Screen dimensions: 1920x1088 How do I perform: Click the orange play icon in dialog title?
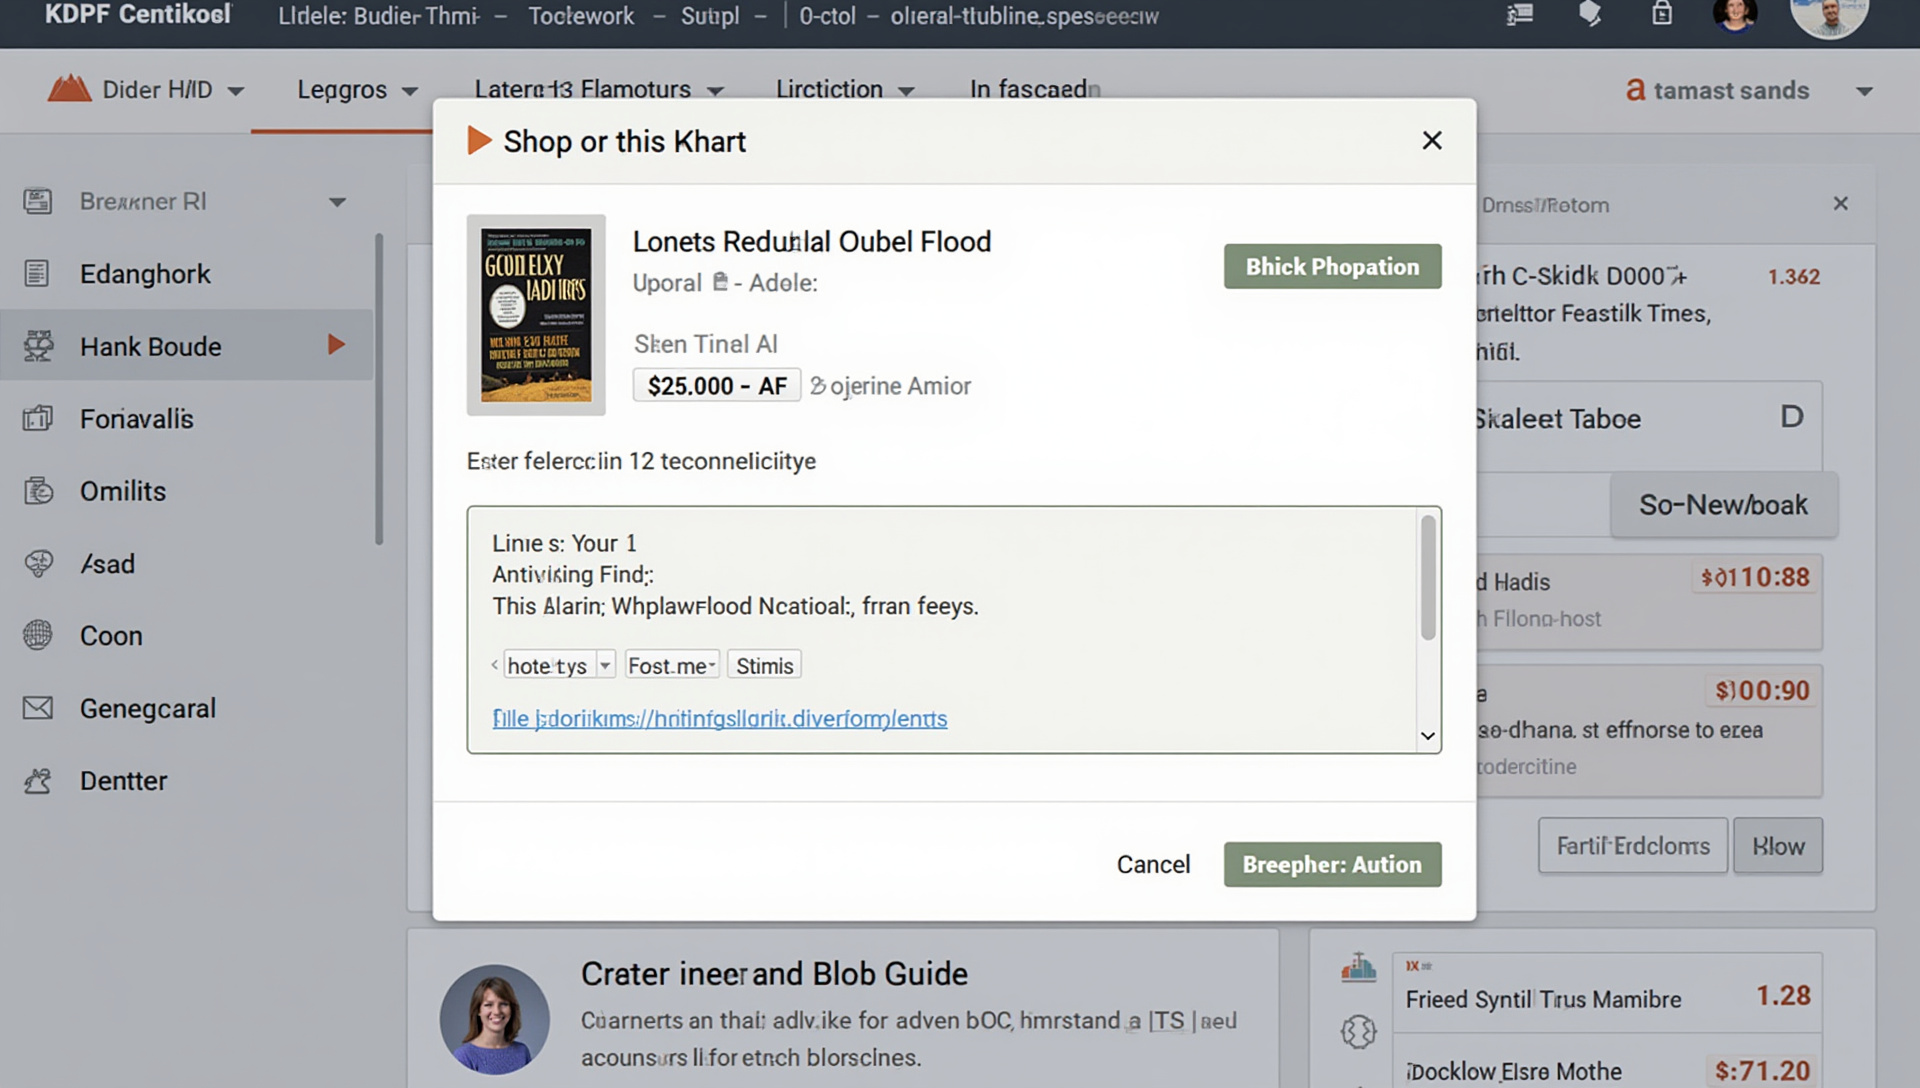[479, 141]
